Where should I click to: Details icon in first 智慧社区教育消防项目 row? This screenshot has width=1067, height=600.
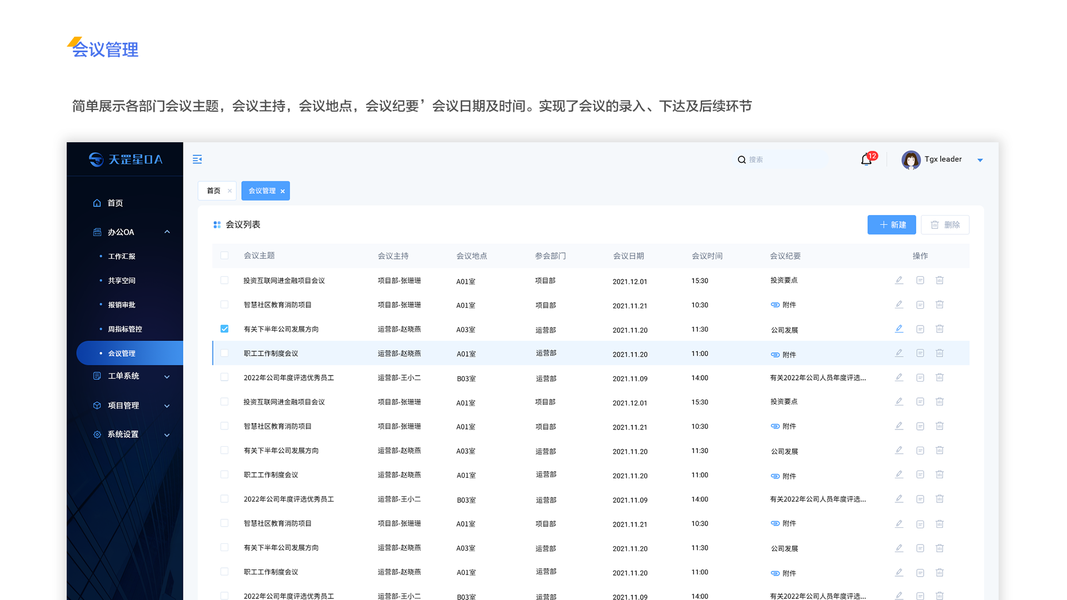(920, 305)
